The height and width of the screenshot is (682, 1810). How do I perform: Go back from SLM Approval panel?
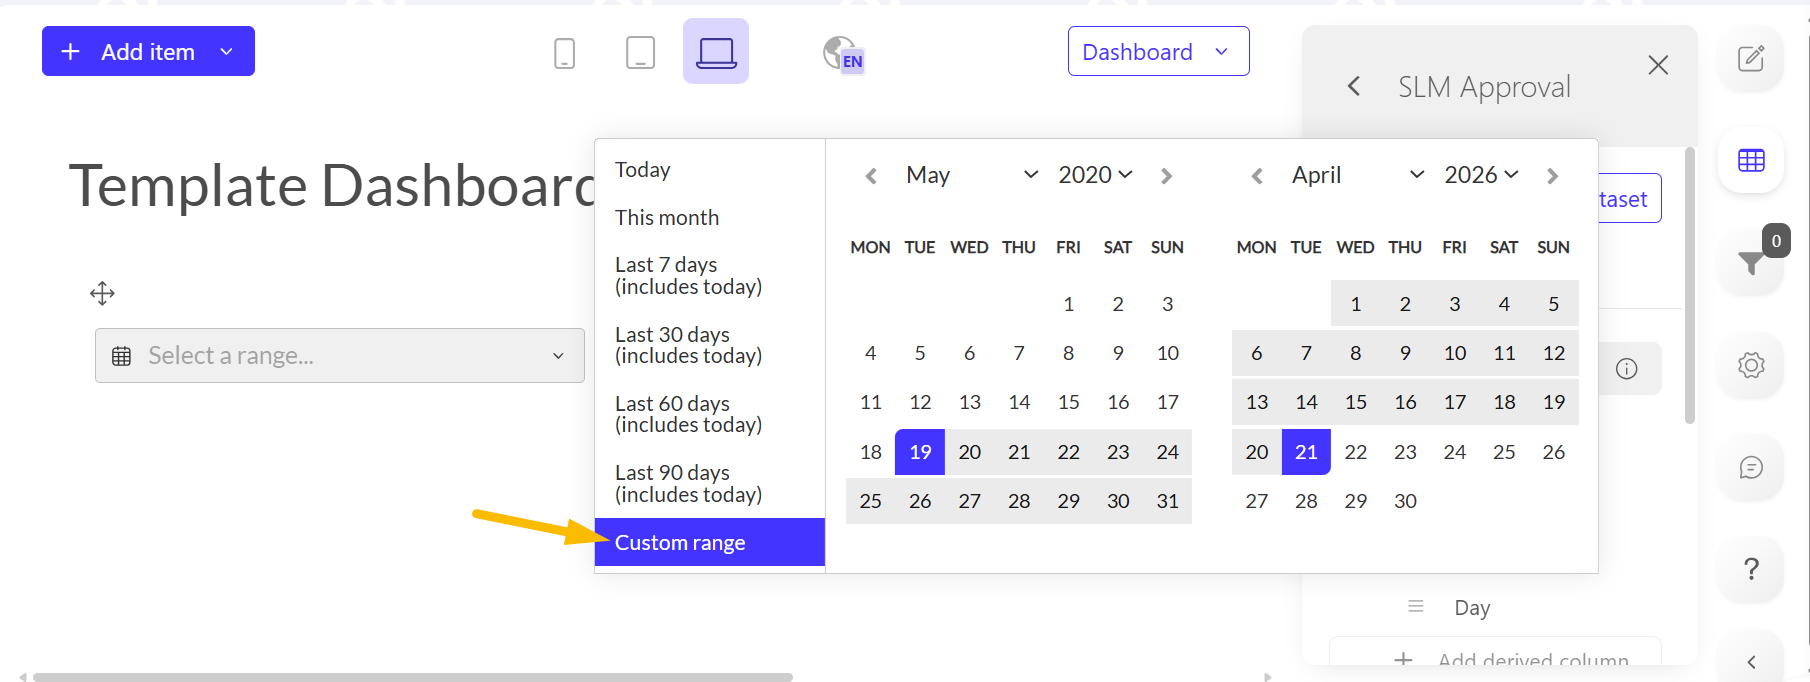point(1354,86)
